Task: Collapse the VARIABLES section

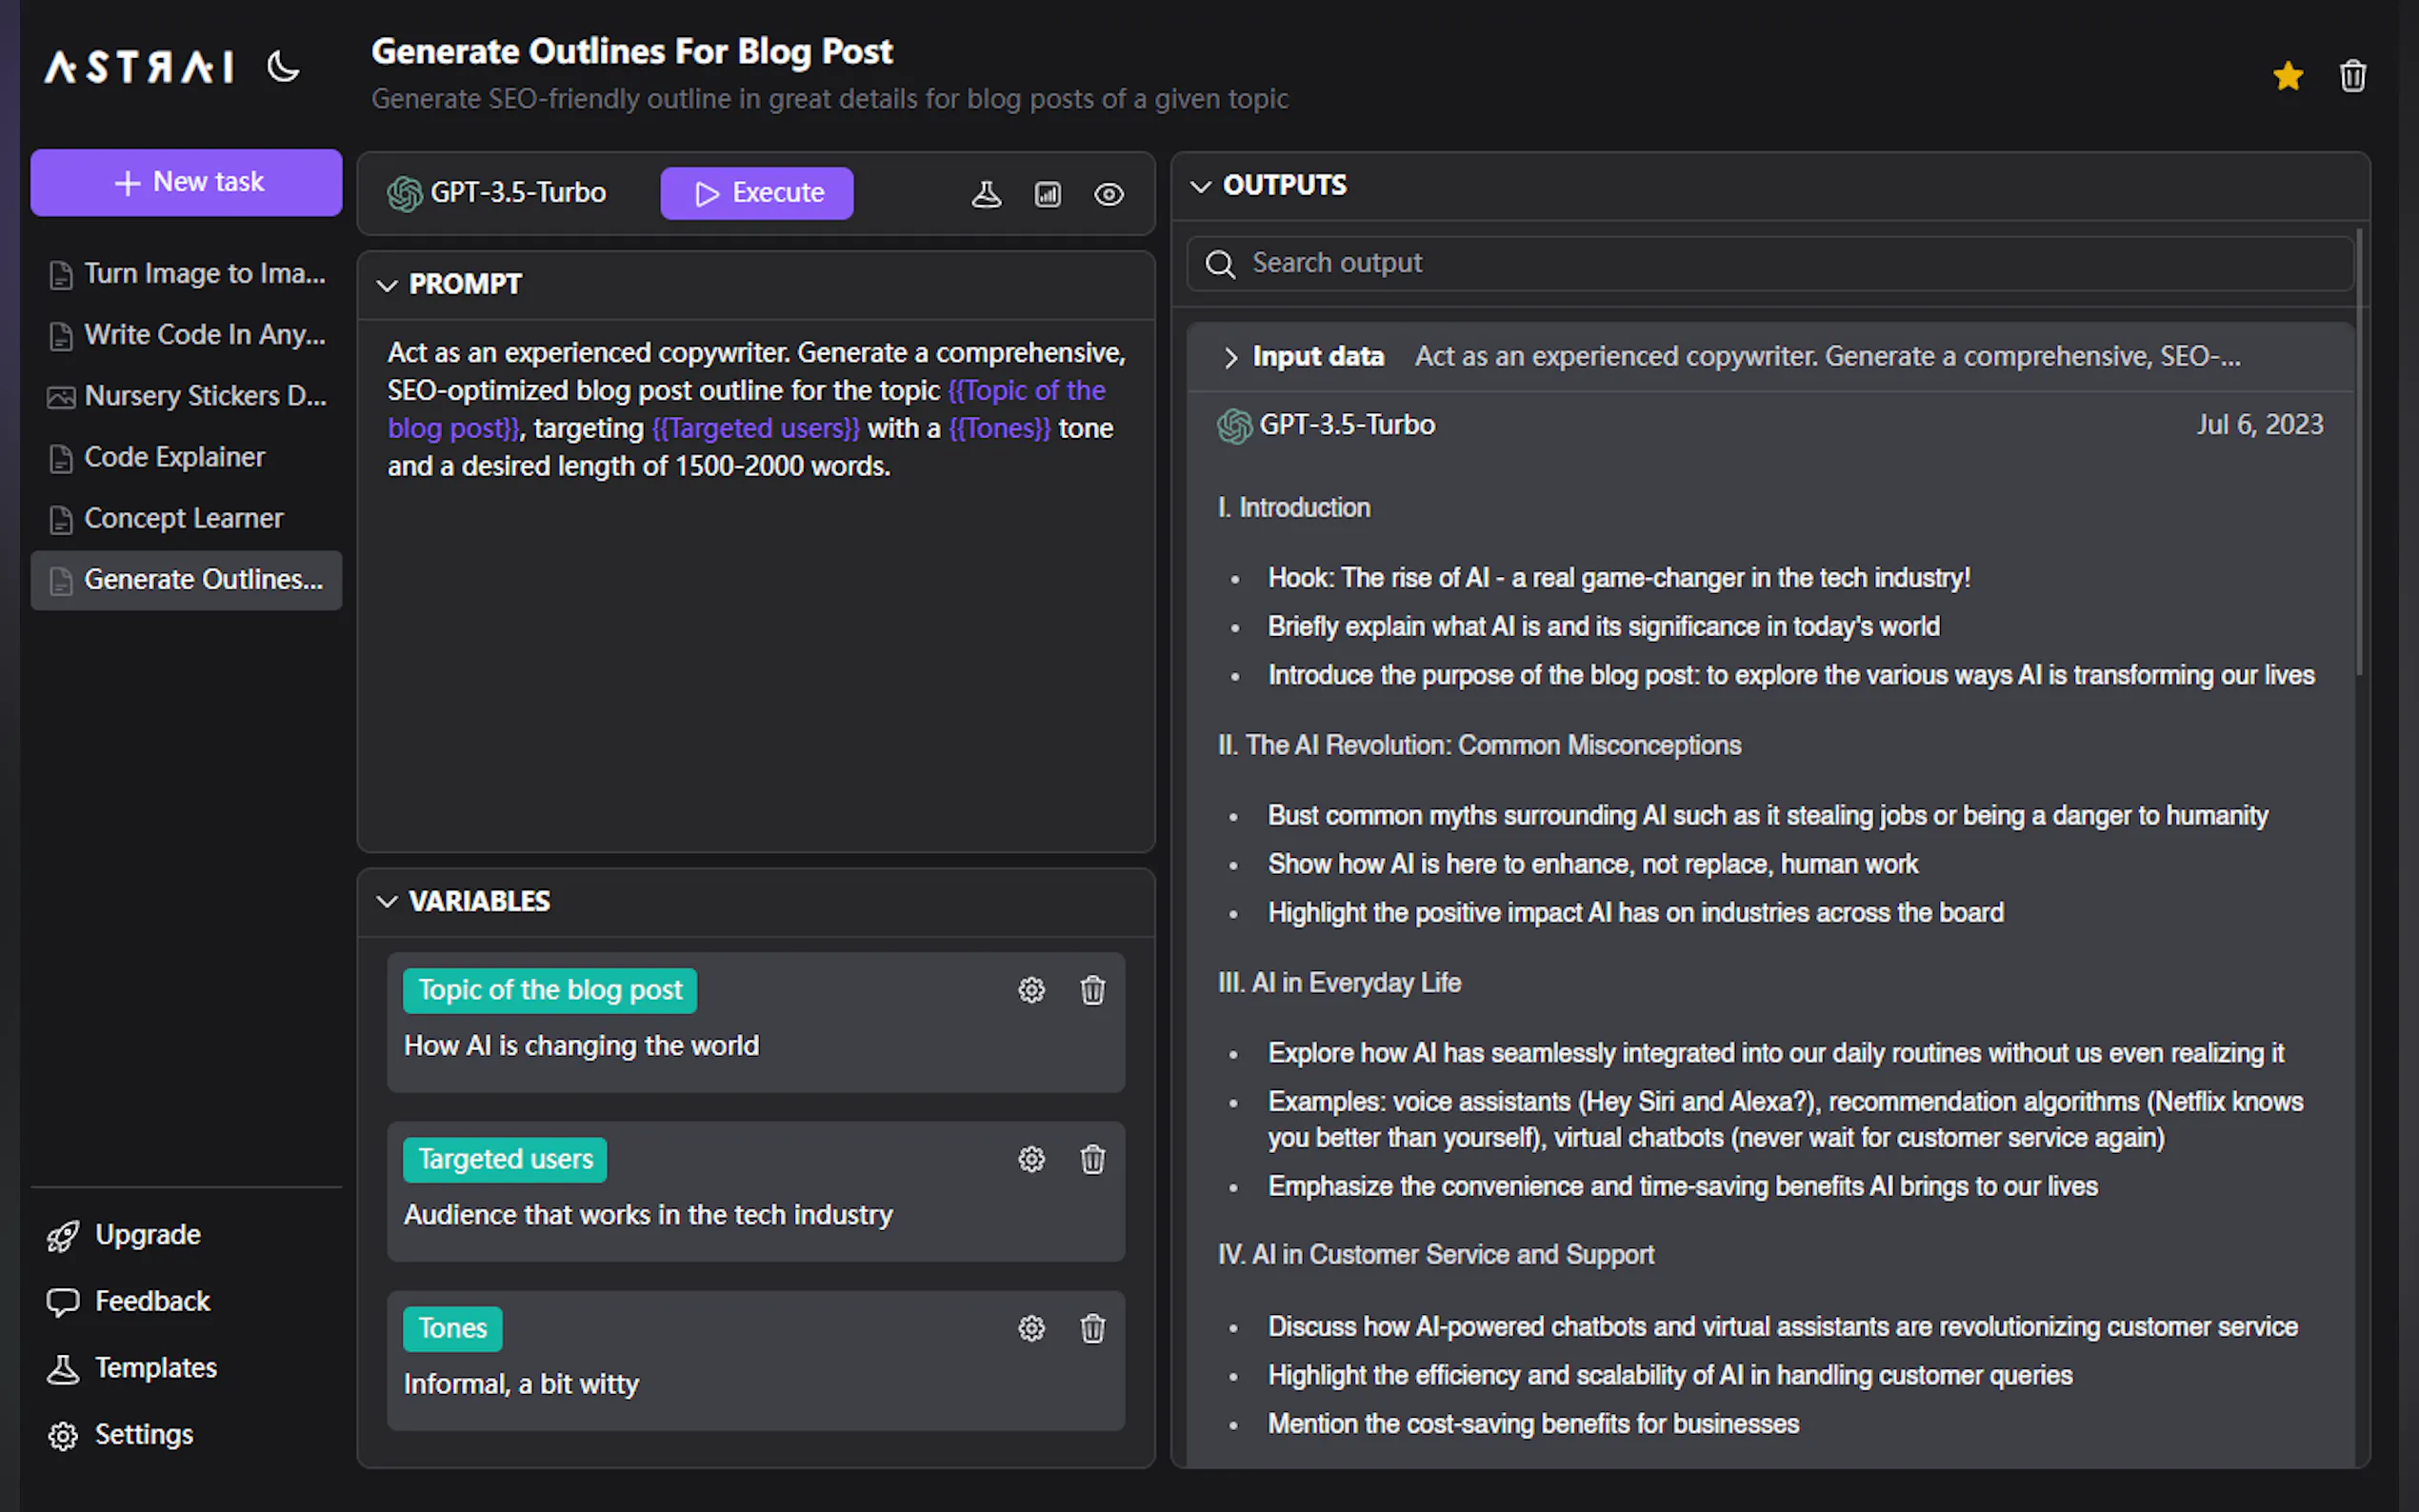Action: click(387, 901)
